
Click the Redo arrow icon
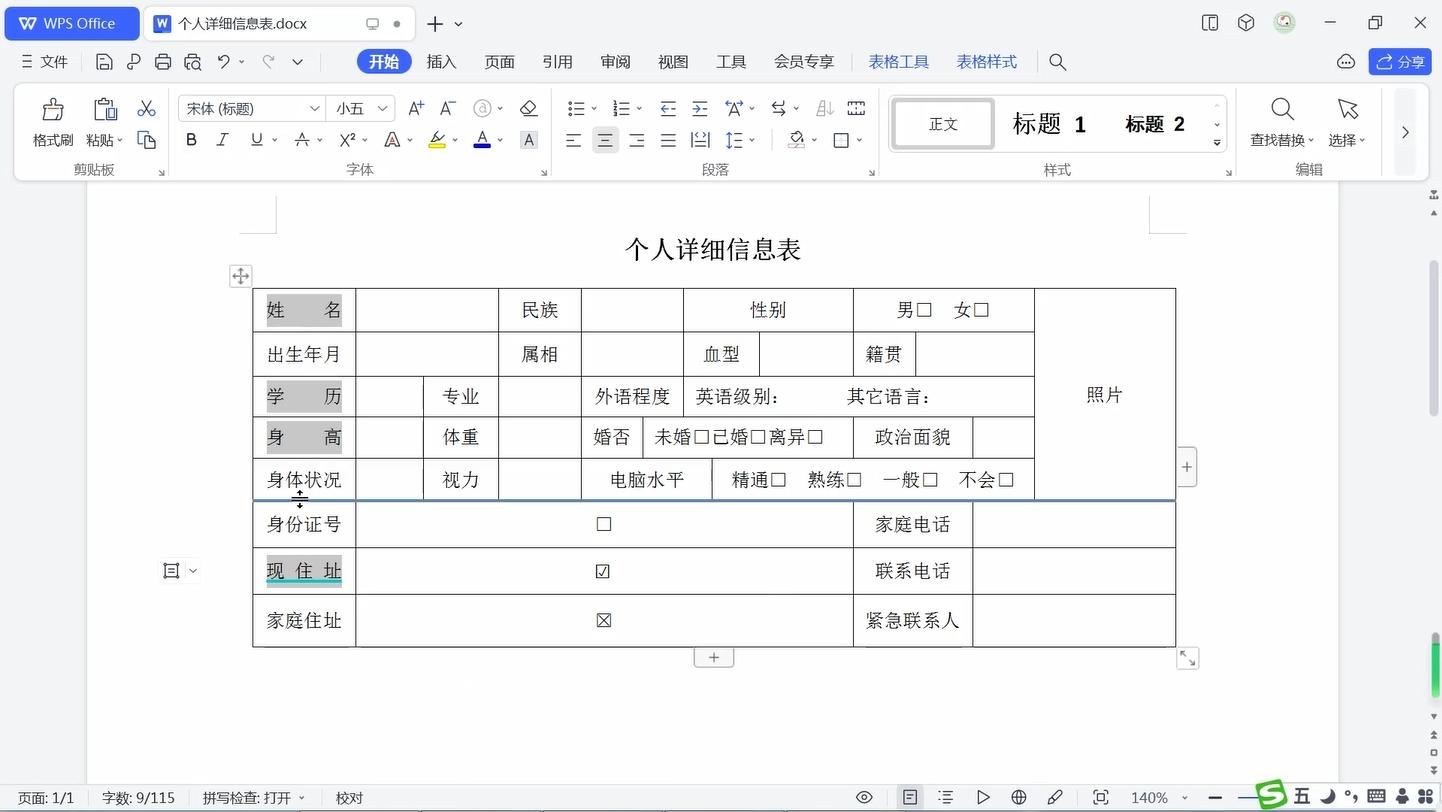[x=268, y=62]
